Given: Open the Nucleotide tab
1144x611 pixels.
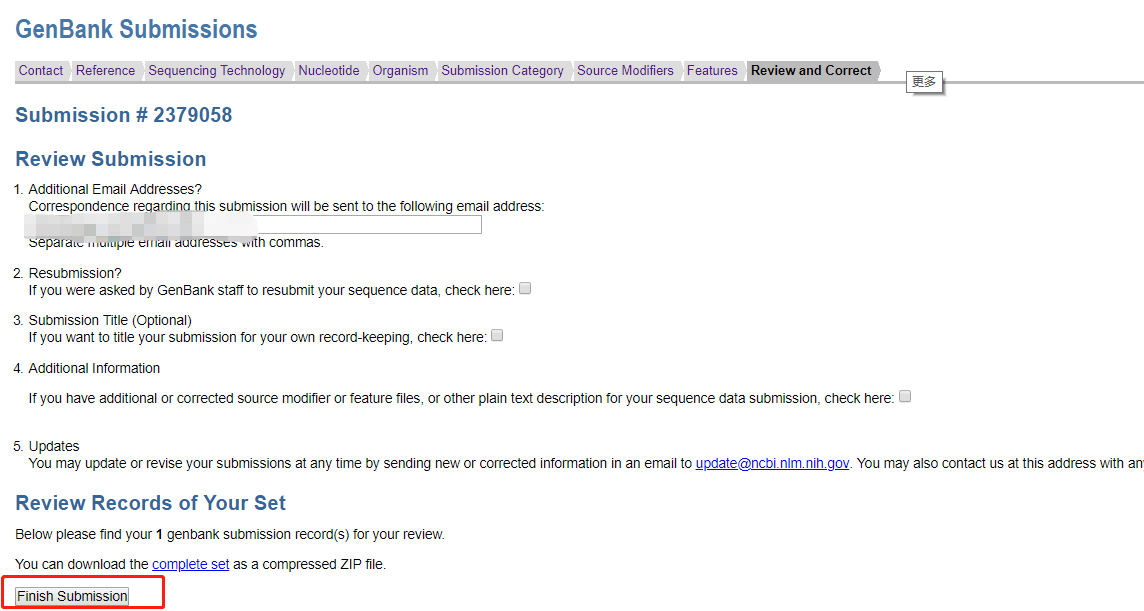Looking at the screenshot, I should (x=328, y=71).
